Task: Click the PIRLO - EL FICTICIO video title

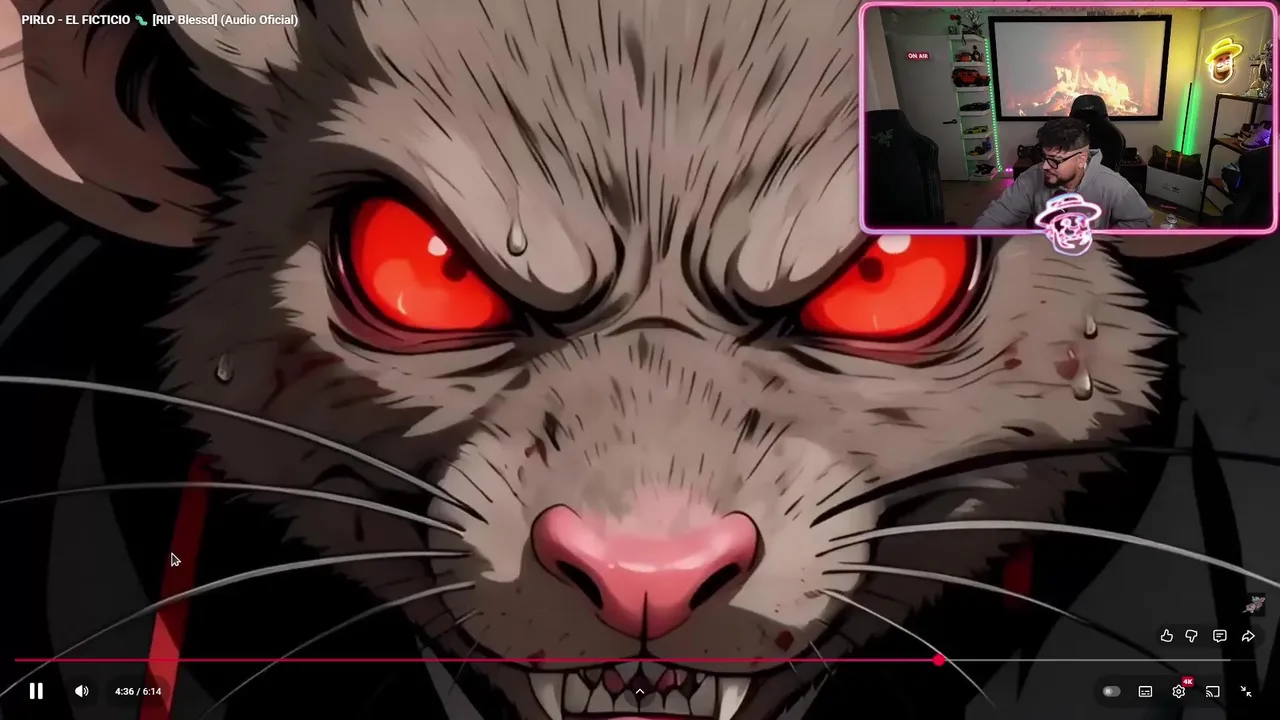Action: point(160,19)
